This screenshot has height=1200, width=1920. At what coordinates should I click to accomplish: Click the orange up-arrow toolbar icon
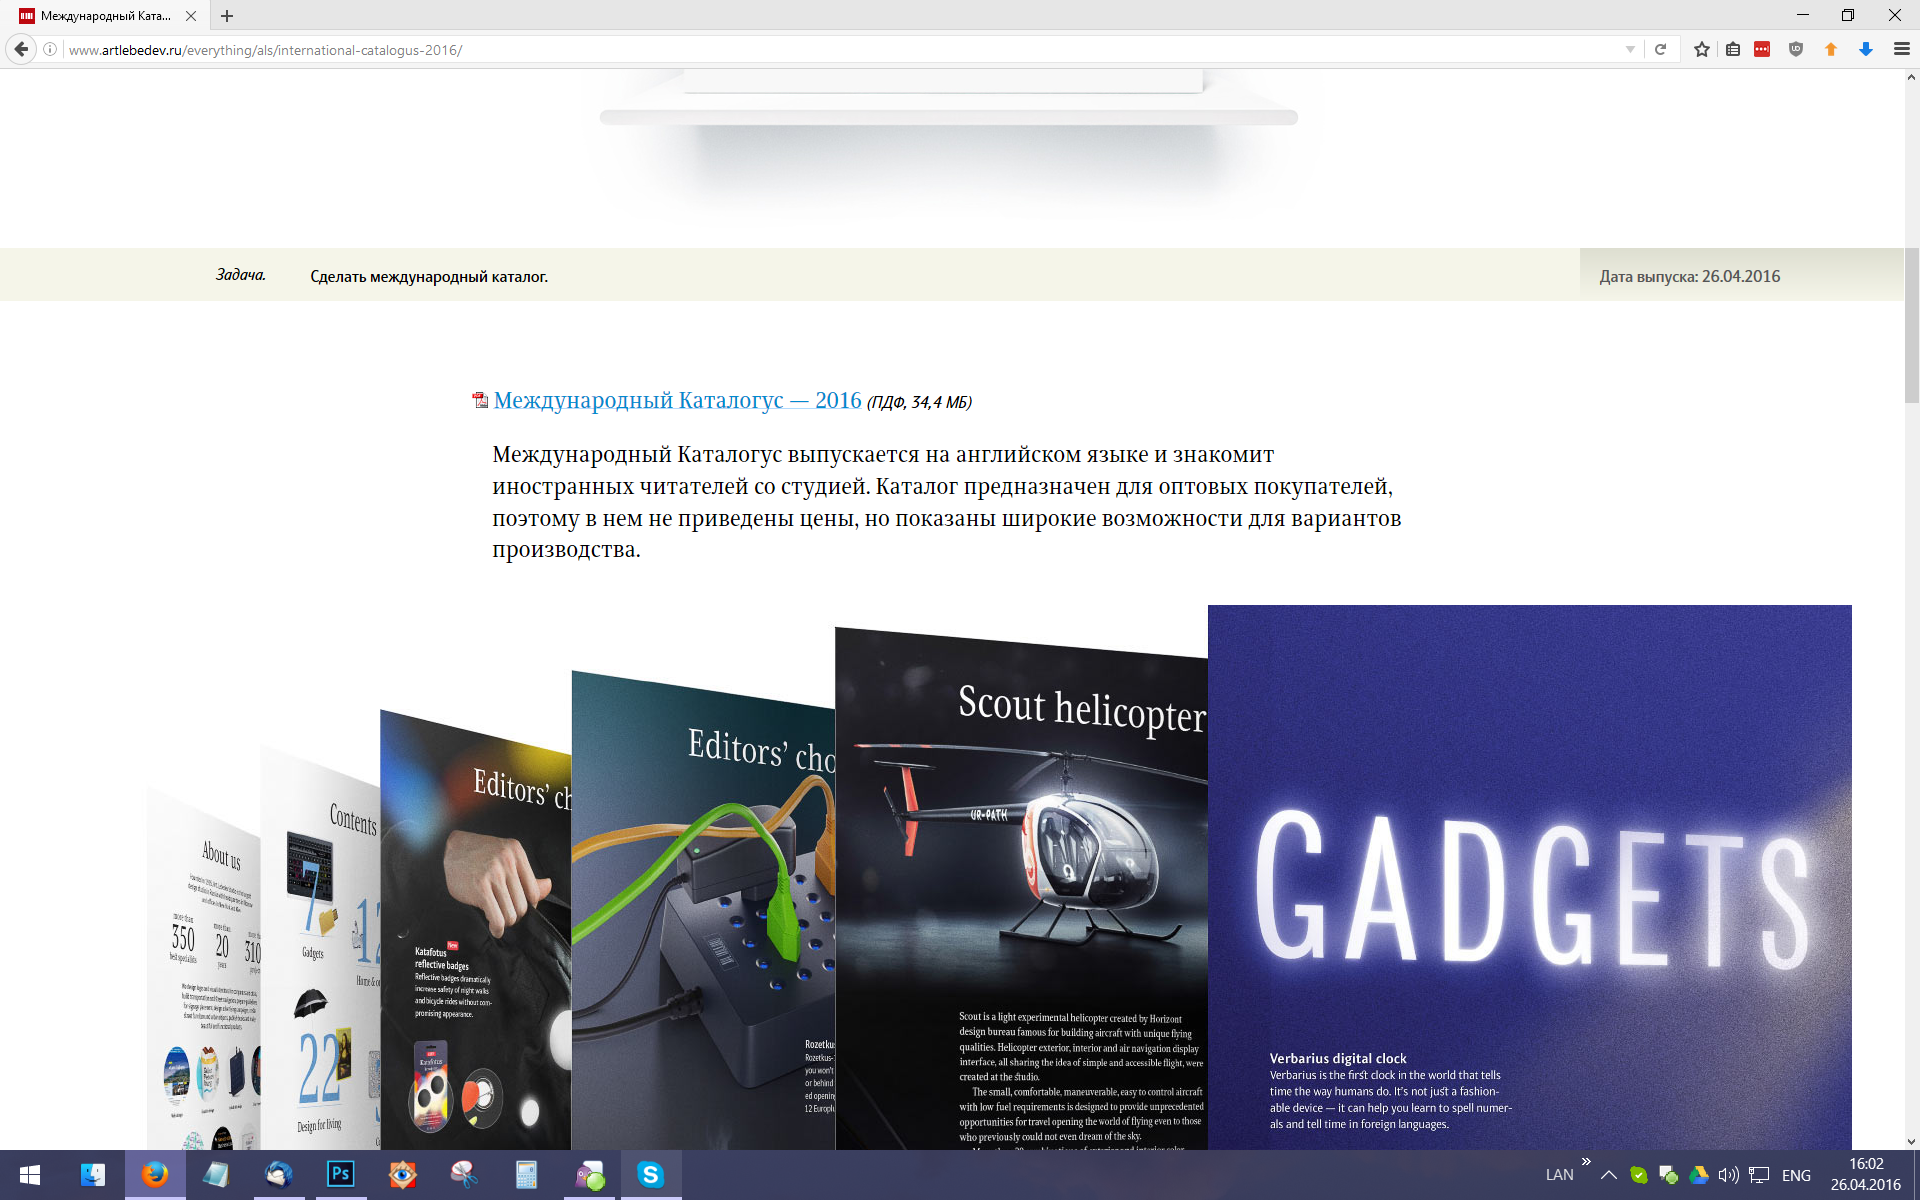[1831, 49]
